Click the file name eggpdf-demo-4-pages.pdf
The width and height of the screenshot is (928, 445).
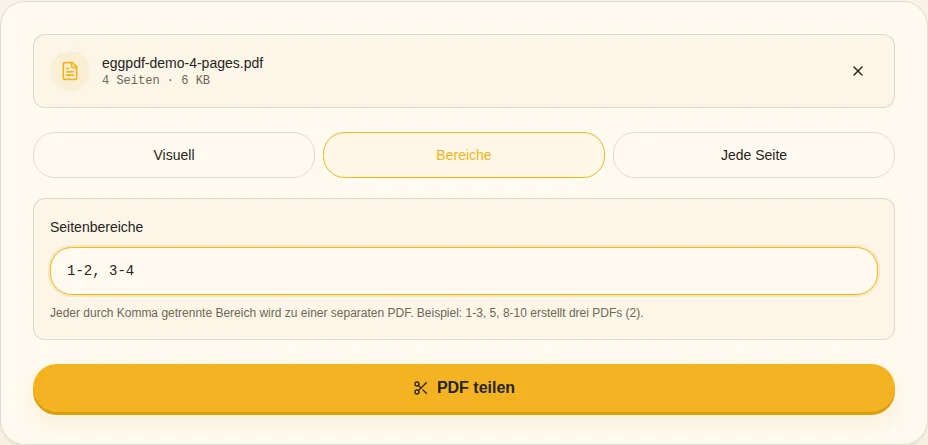click(183, 63)
